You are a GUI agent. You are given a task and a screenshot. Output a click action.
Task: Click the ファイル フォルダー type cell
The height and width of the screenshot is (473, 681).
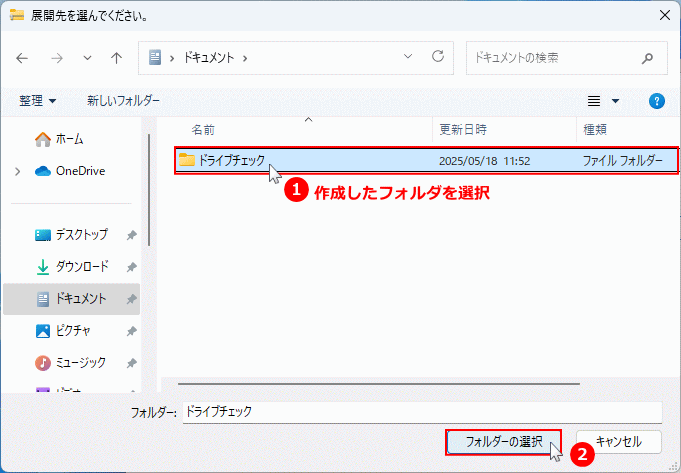622,161
